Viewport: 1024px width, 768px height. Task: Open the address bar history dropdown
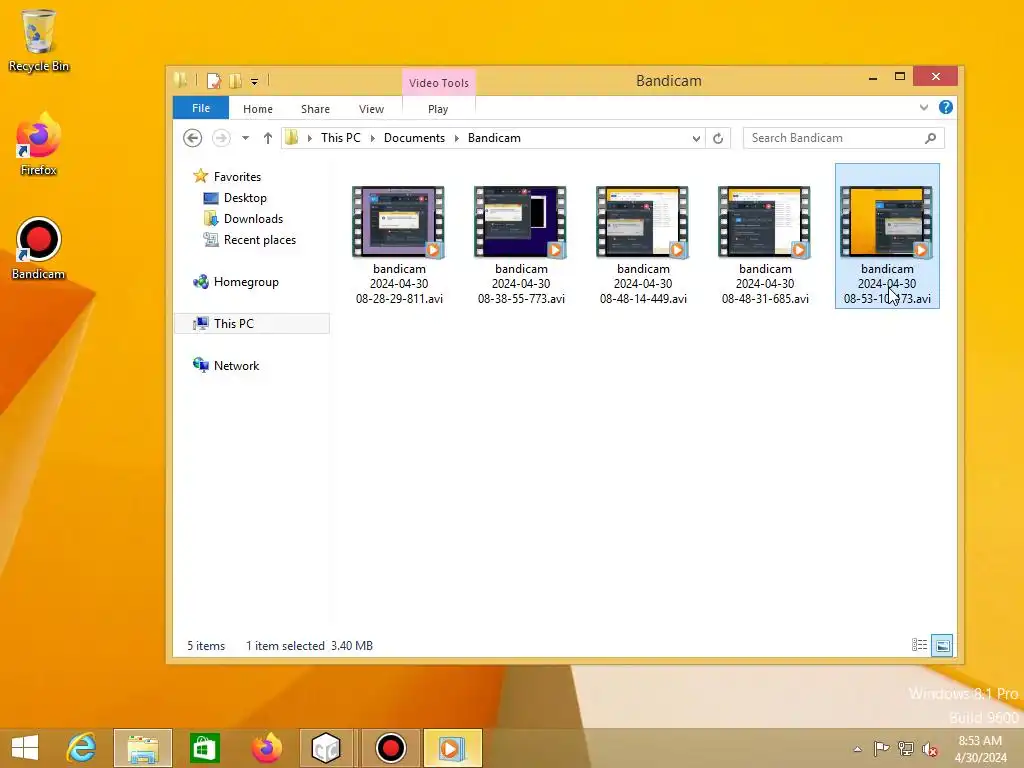696,138
